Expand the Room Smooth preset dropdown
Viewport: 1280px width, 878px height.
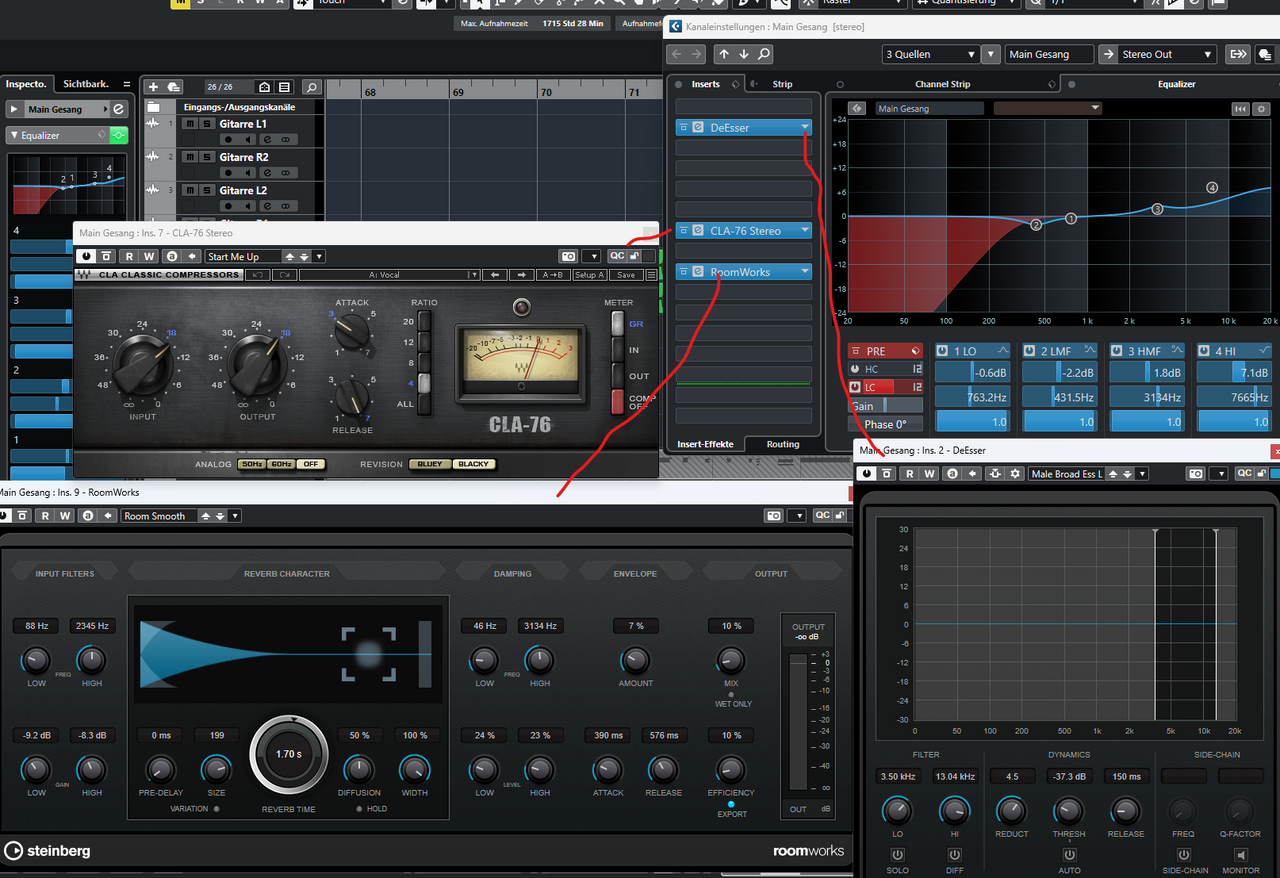[x=235, y=516]
